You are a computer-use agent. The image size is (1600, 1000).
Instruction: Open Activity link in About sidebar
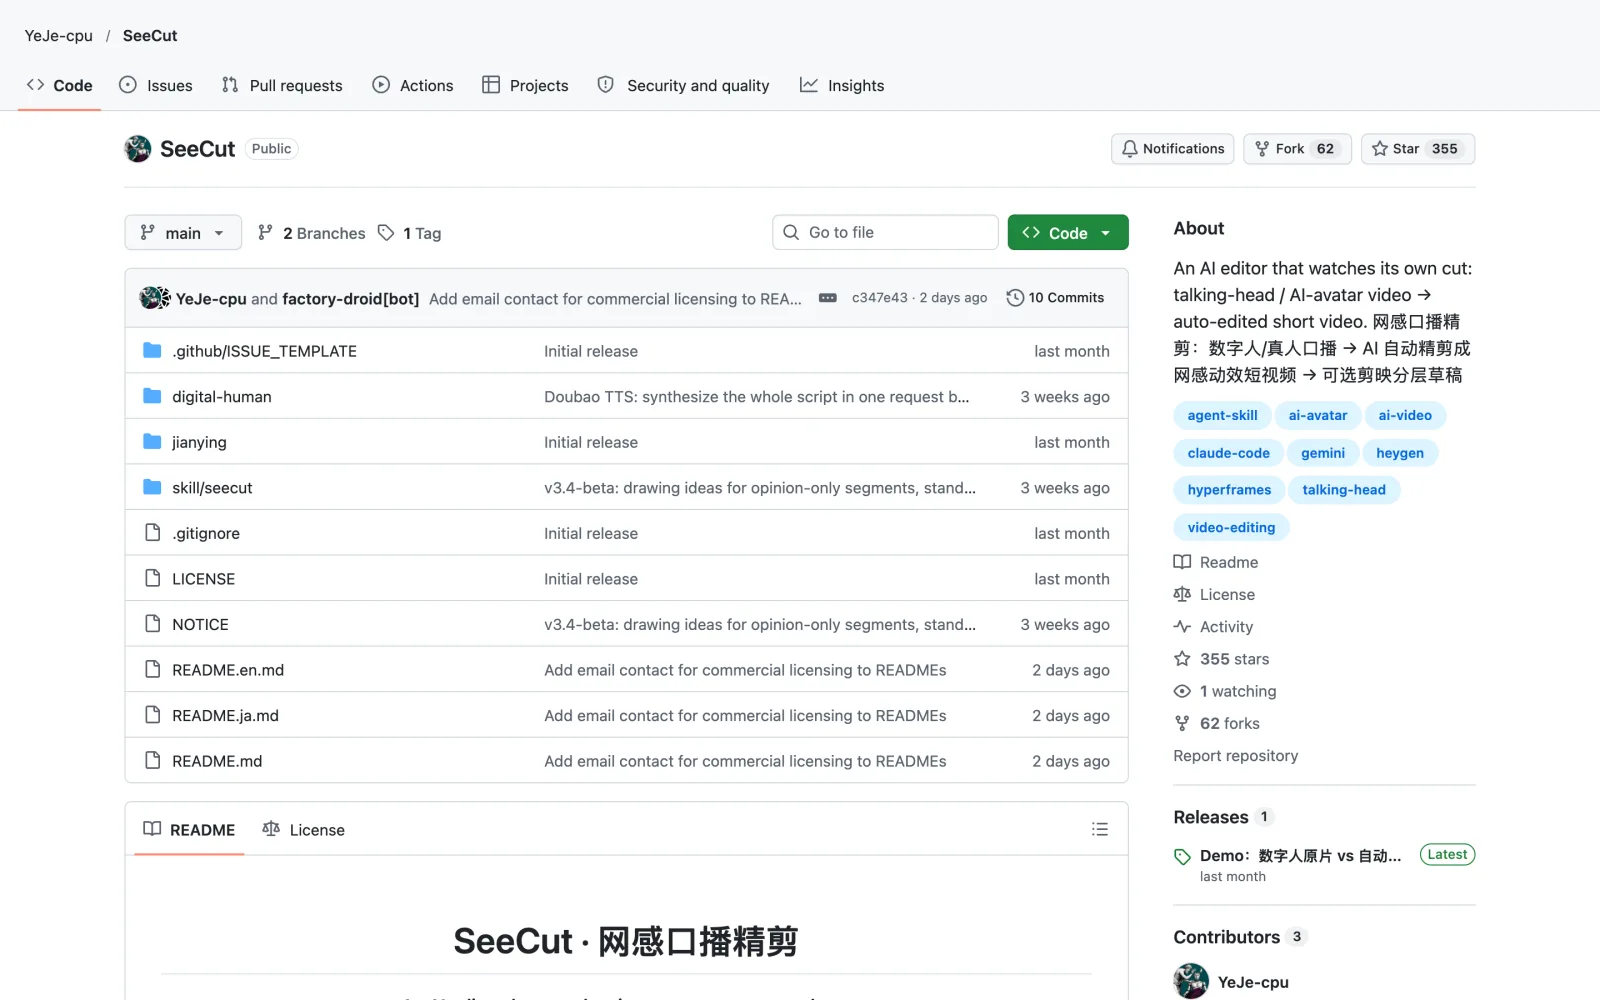point(1214,627)
